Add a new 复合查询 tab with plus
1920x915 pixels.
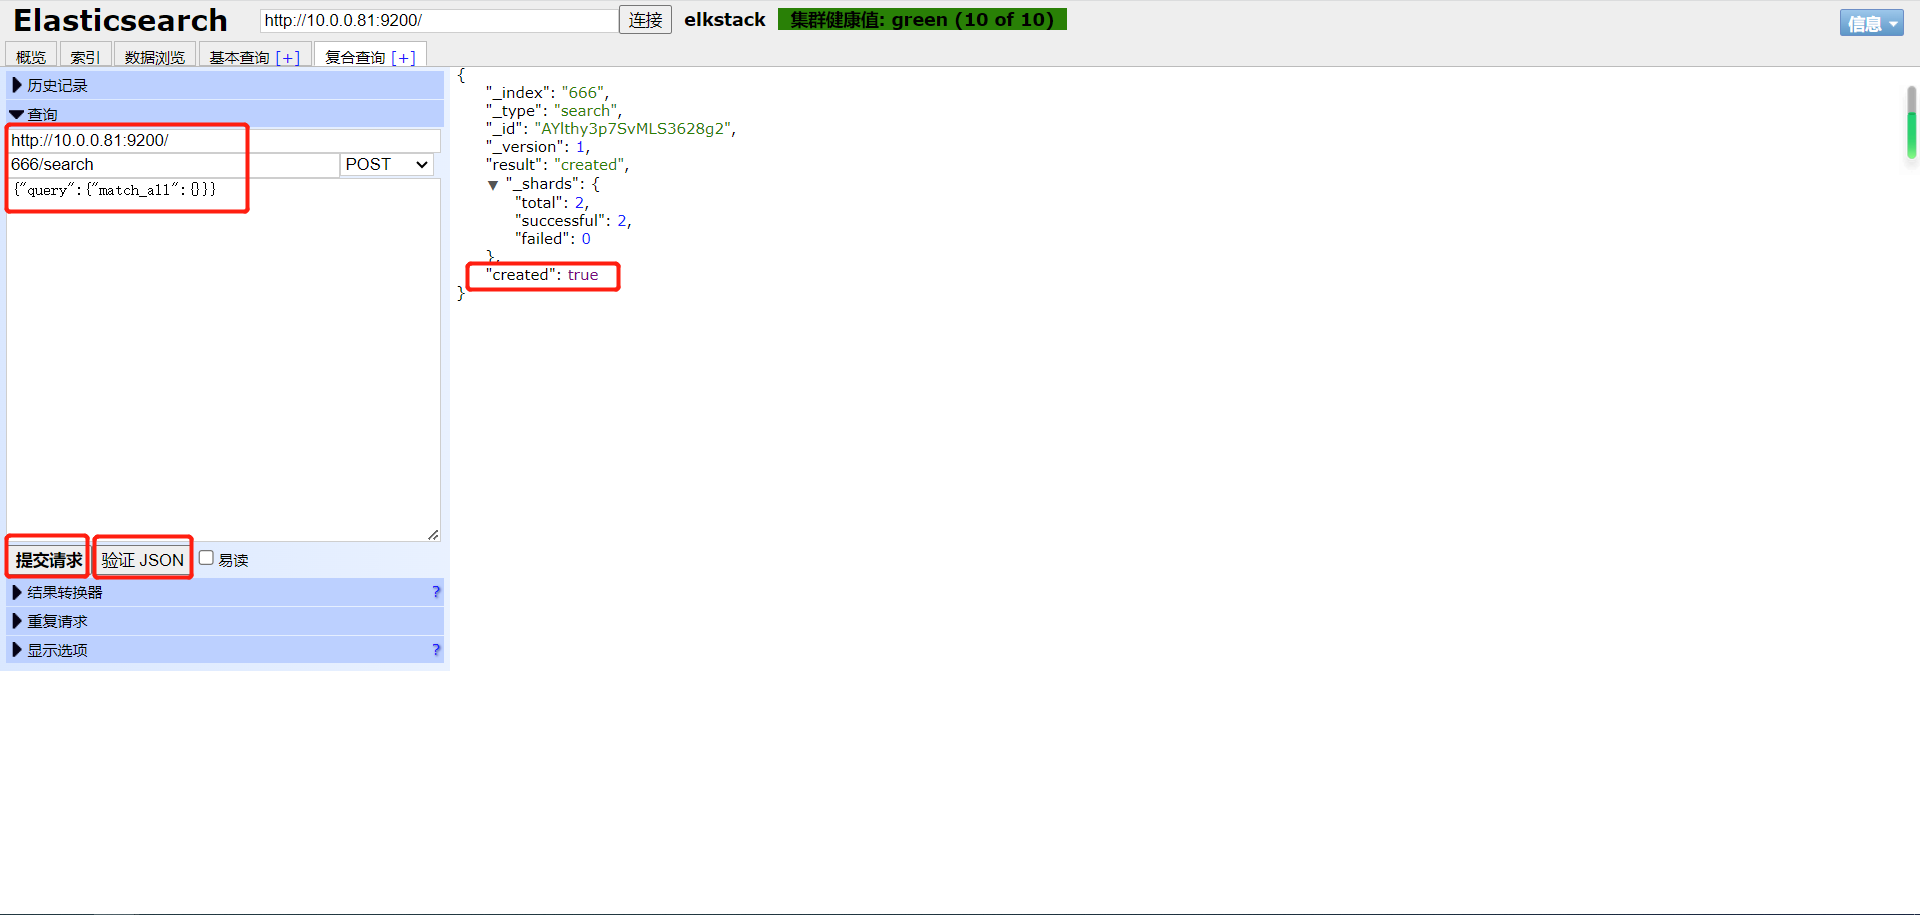[x=404, y=58]
